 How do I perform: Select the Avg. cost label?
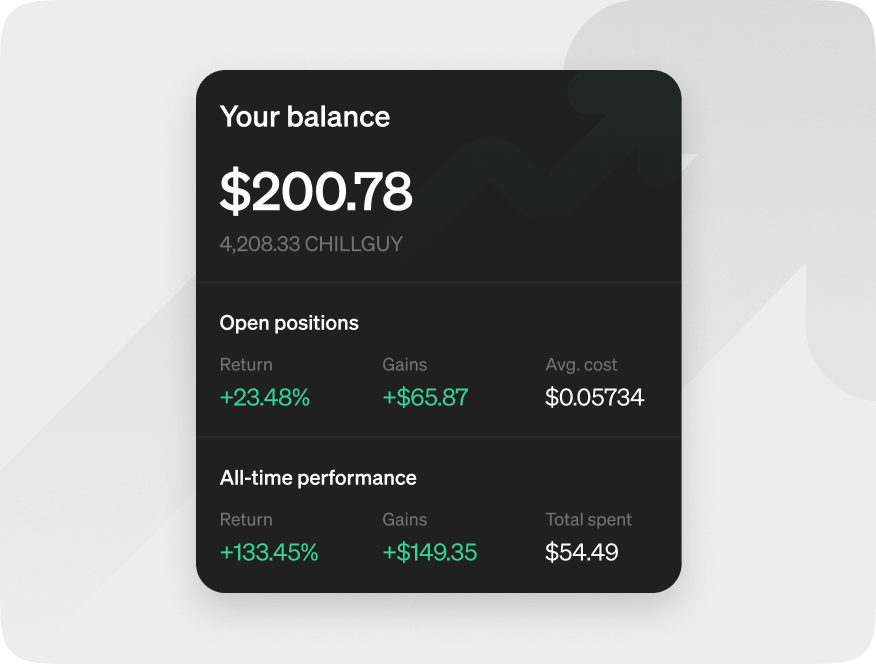(581, 365)
